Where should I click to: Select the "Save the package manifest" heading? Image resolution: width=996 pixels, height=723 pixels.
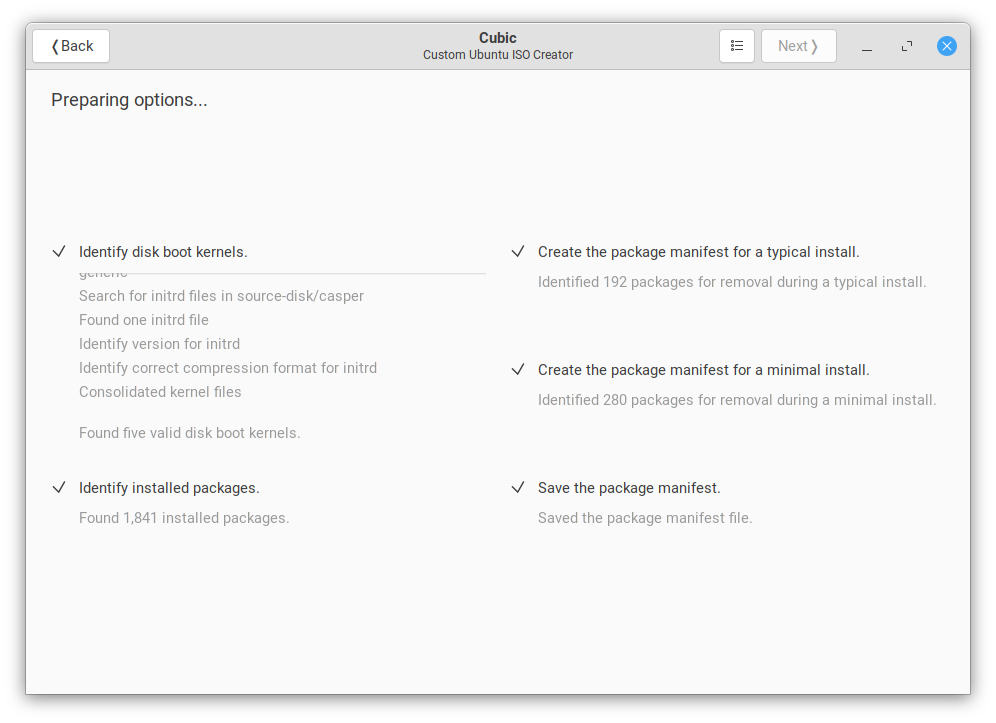point(629,488)
